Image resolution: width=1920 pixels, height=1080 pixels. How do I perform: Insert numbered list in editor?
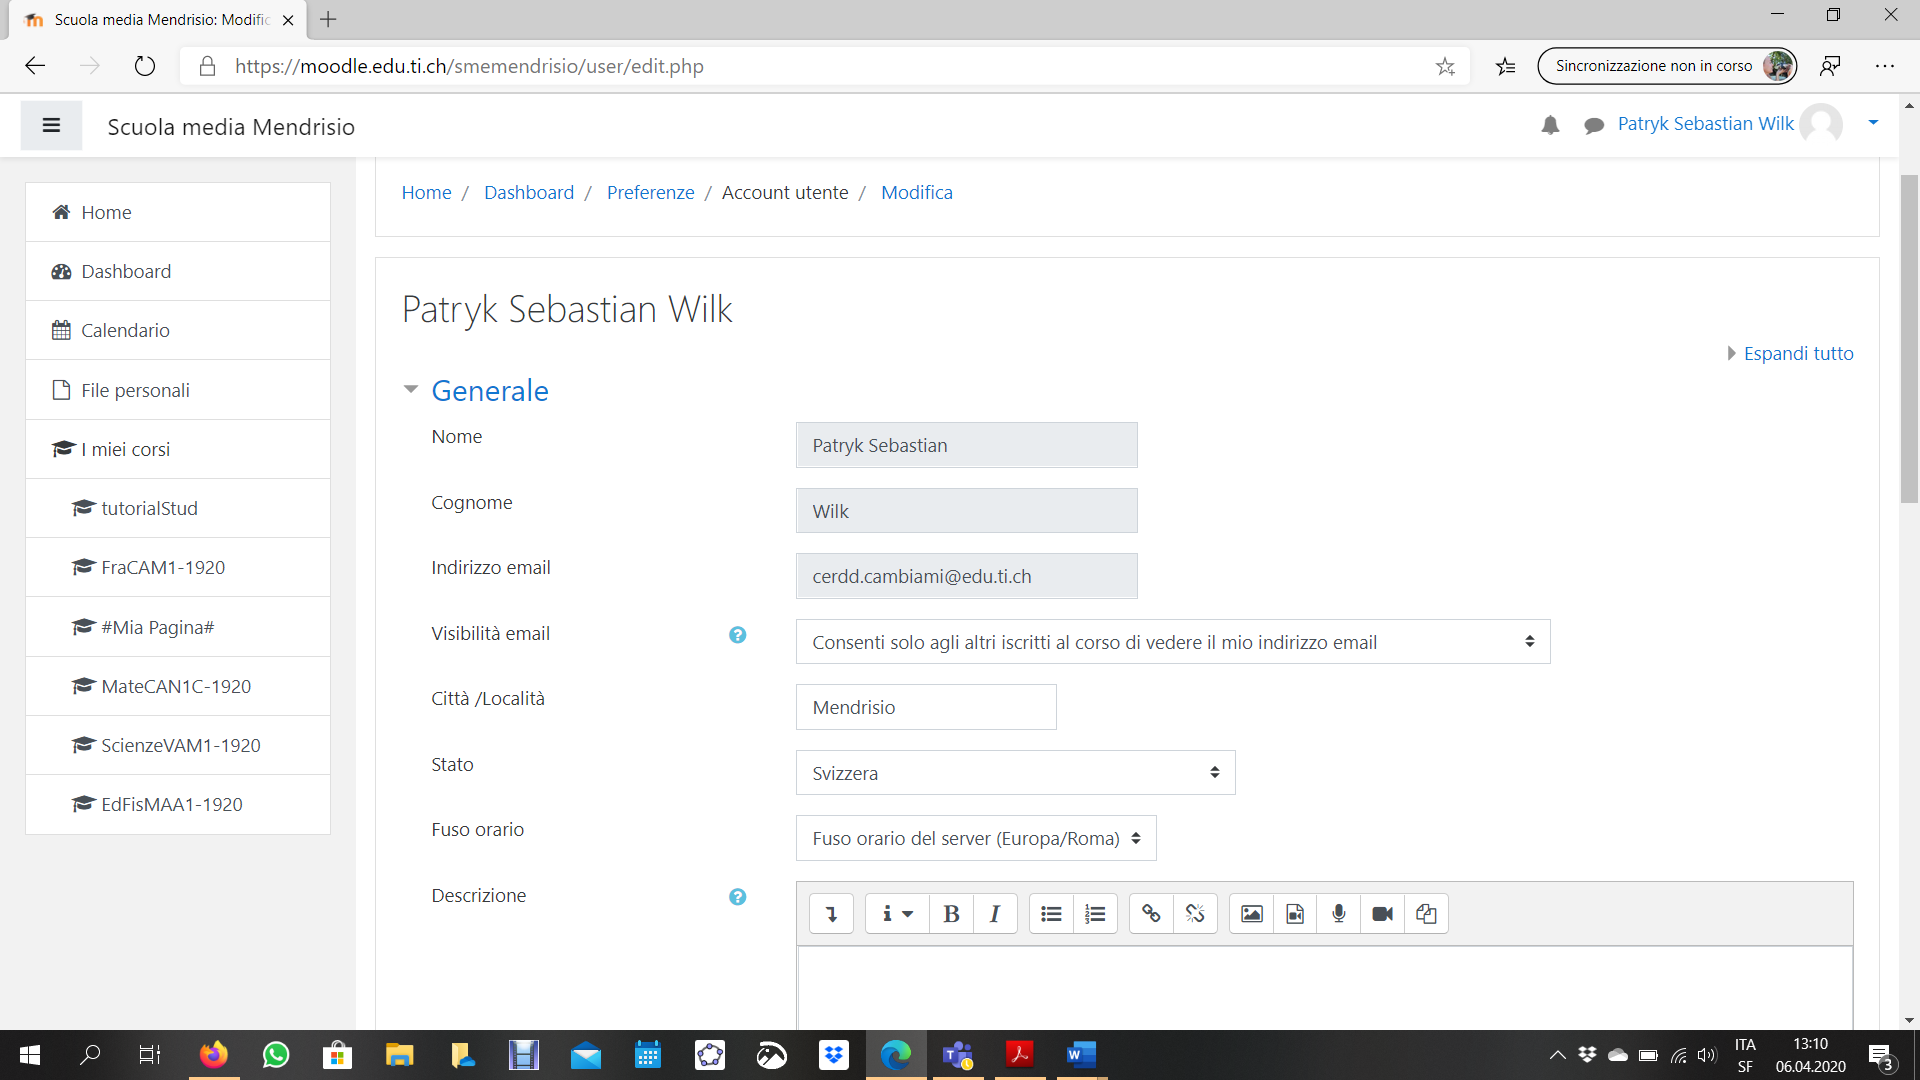[1095, 914]
